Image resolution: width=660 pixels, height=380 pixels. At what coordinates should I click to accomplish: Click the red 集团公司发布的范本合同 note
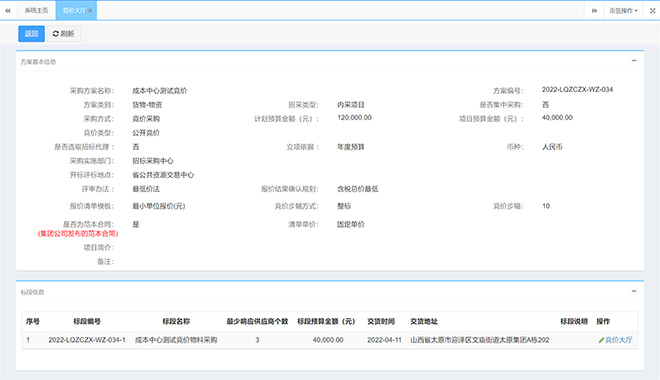click(78, 234)
